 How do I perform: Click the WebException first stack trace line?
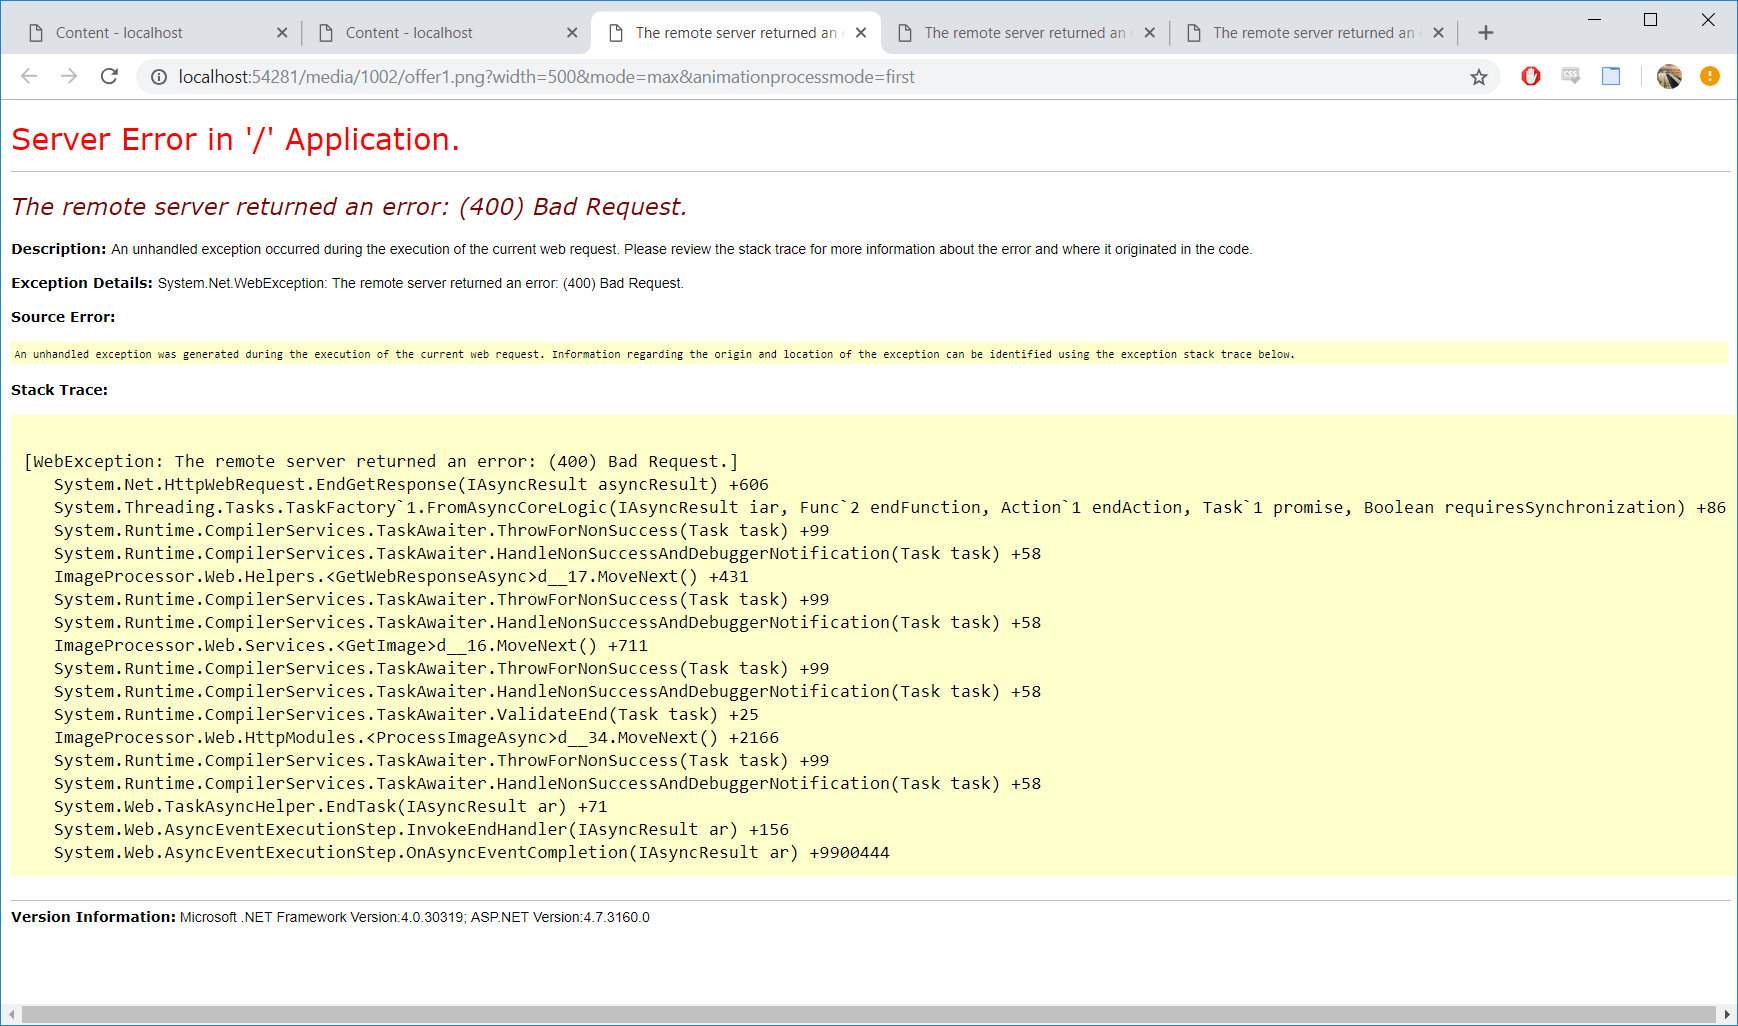[381, 462]
